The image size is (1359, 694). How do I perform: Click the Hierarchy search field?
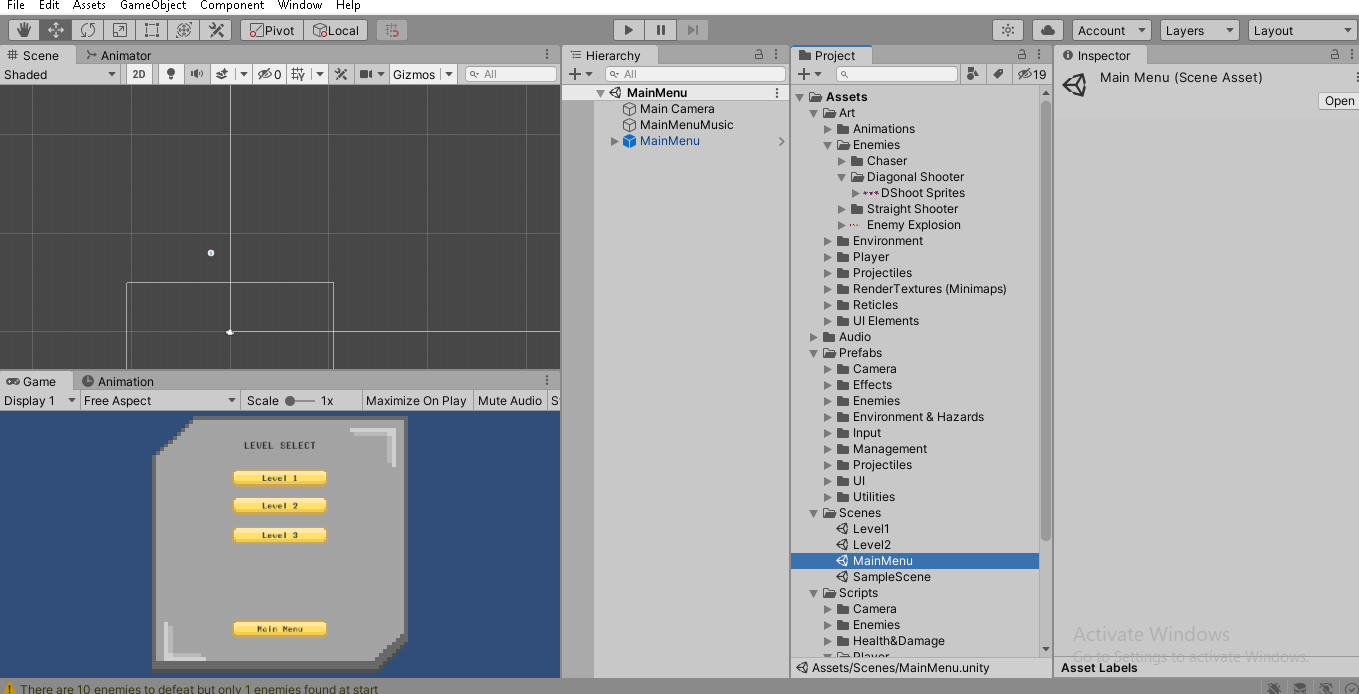pyautogui.click(x=695, y=74)
